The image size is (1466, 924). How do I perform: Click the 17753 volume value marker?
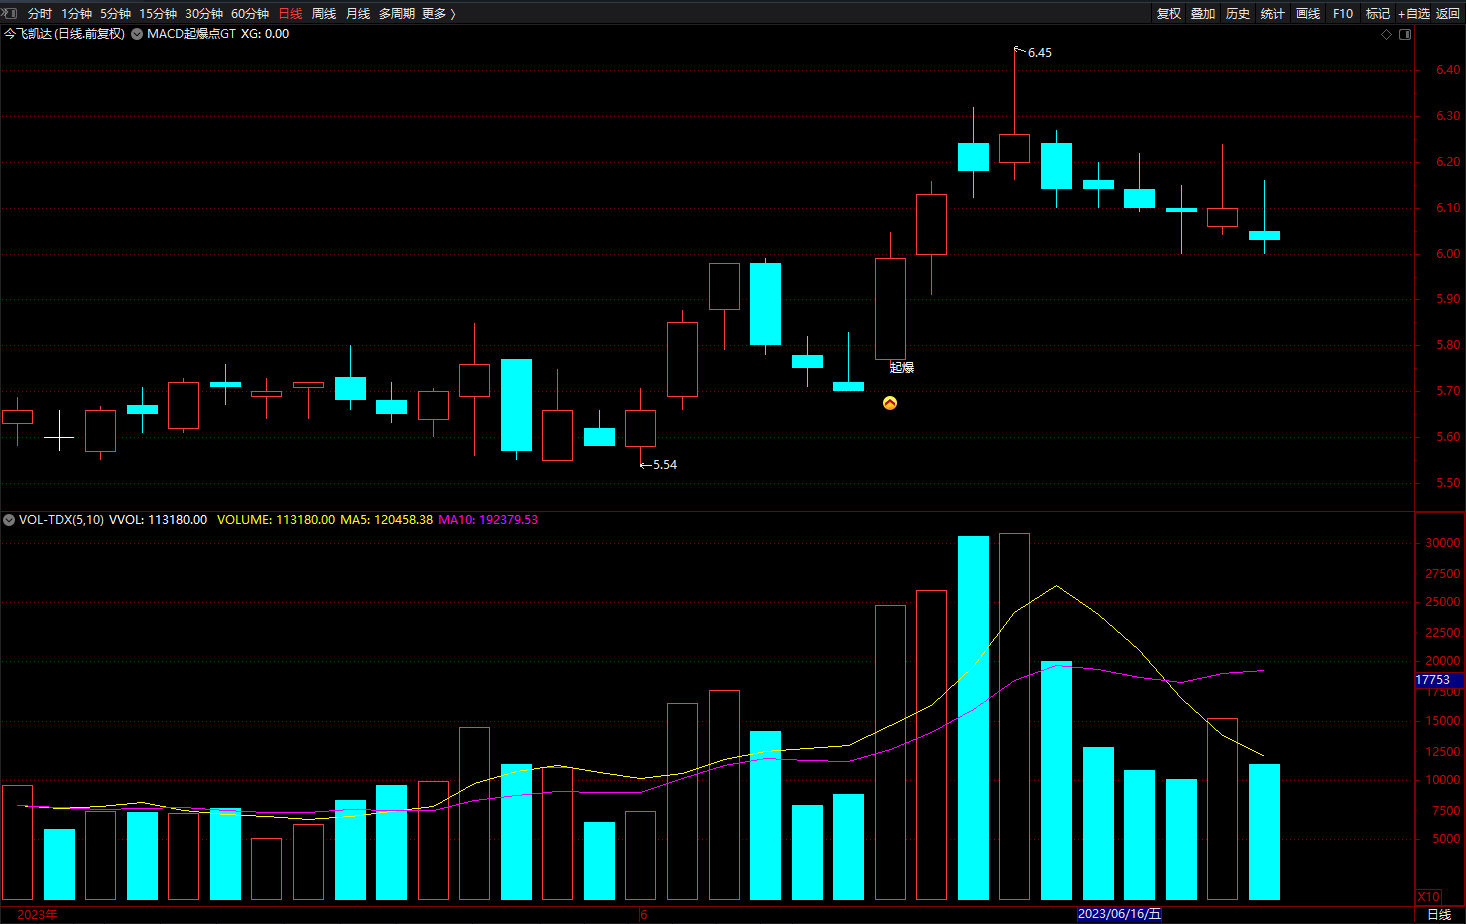[1438, 680]
